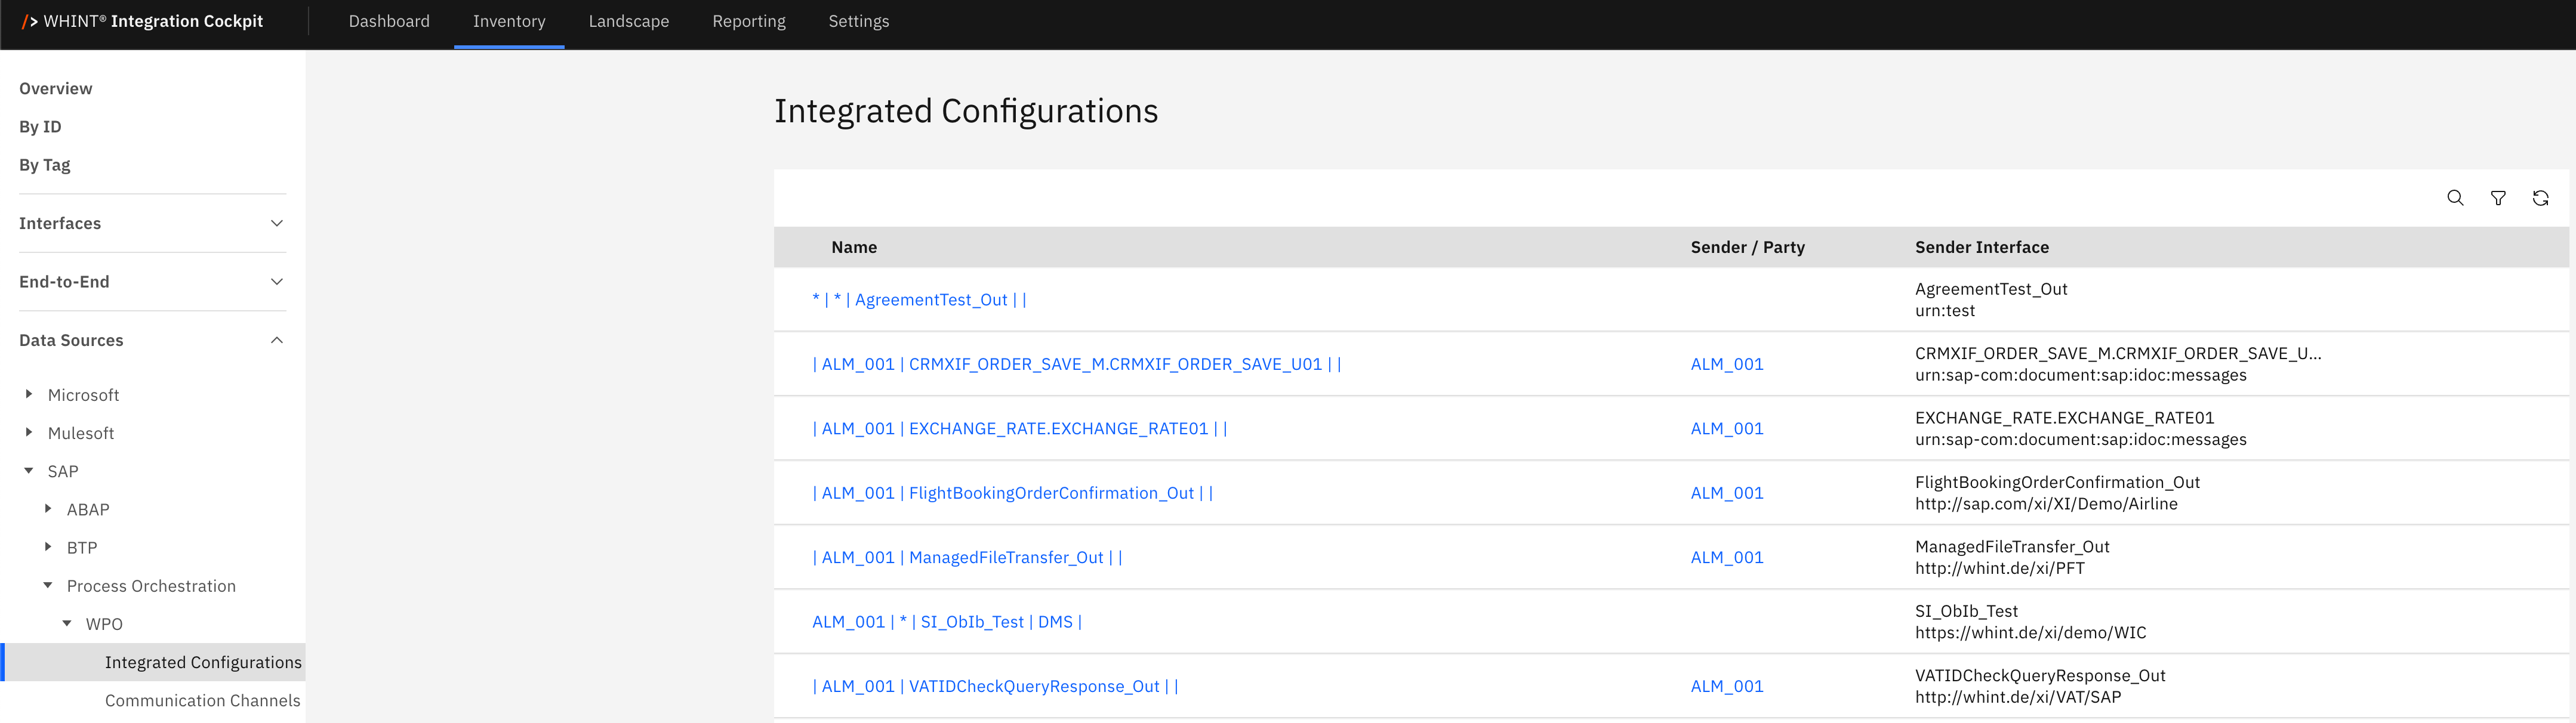Expand the Interfaces section chevron
The height and width of the screenshot is (723, 2576).
click(x=277, y=223)
